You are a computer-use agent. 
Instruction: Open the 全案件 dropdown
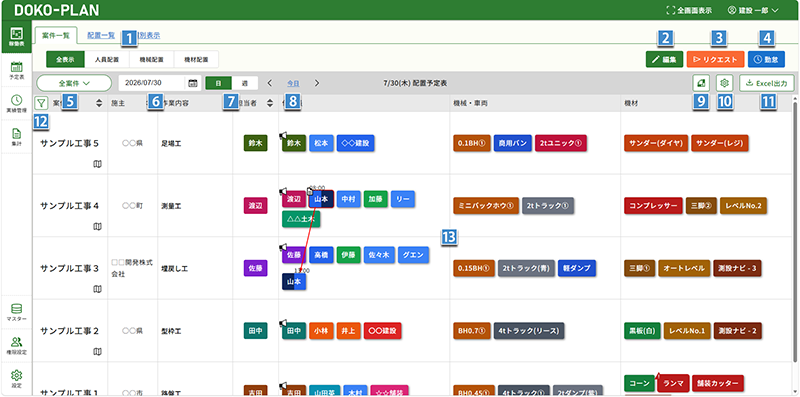[x=74, y=83]
